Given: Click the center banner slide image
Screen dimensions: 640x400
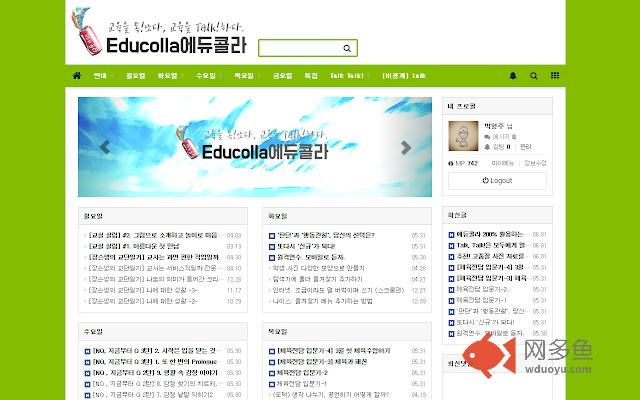Looking at the screenshot, I should pos(255,147).
